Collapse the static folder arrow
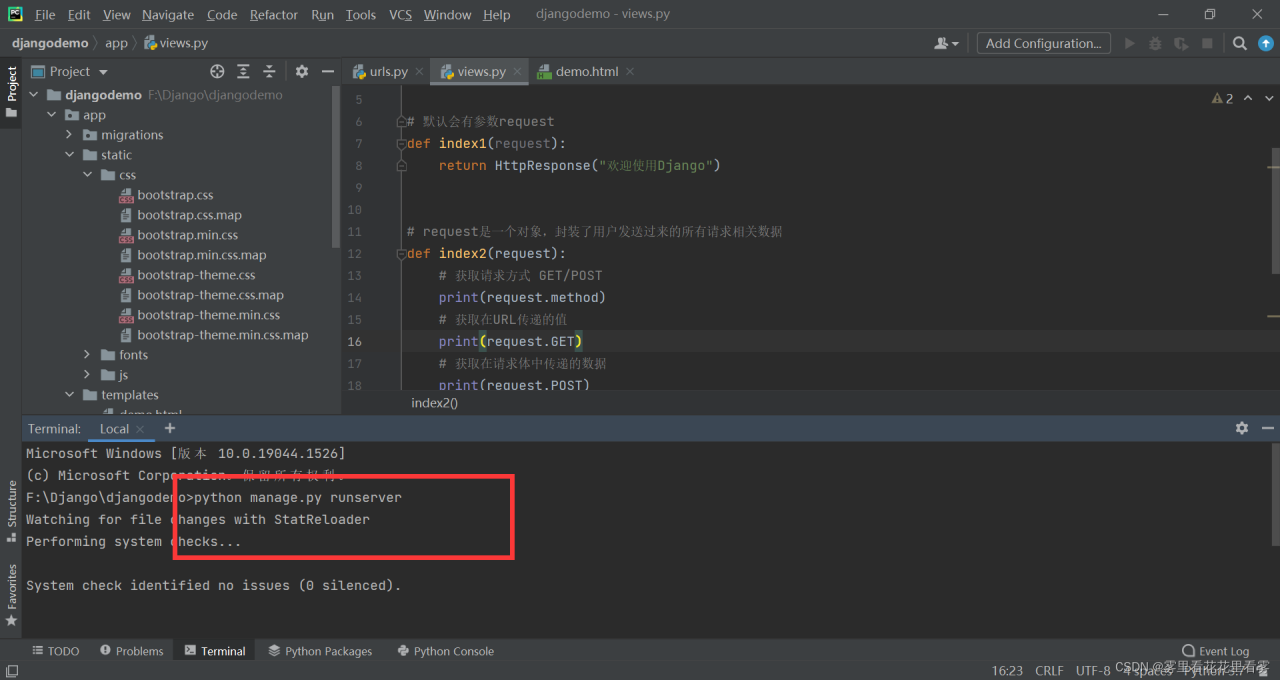This screenshot has width=1280, height=680. 69,155
